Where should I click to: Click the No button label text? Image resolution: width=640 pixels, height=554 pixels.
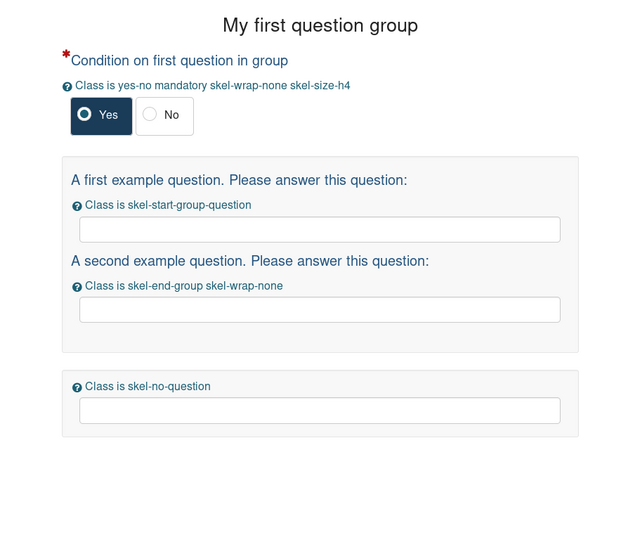tap(172, 115)
